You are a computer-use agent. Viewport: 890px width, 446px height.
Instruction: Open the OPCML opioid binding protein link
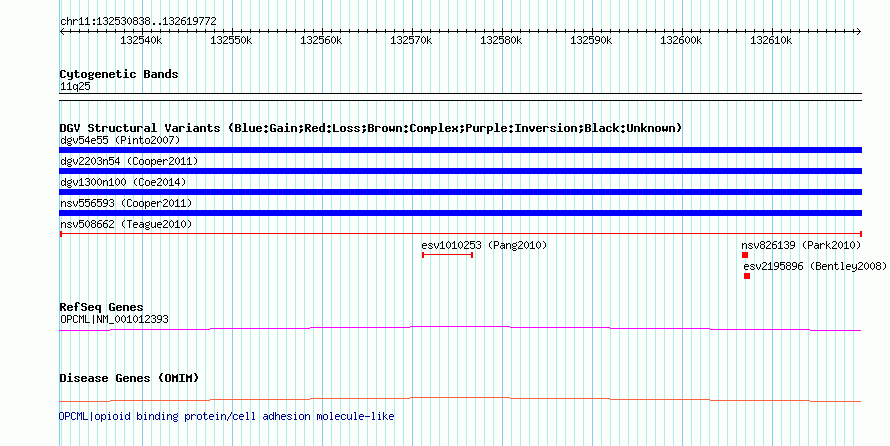tap(226, 416)
